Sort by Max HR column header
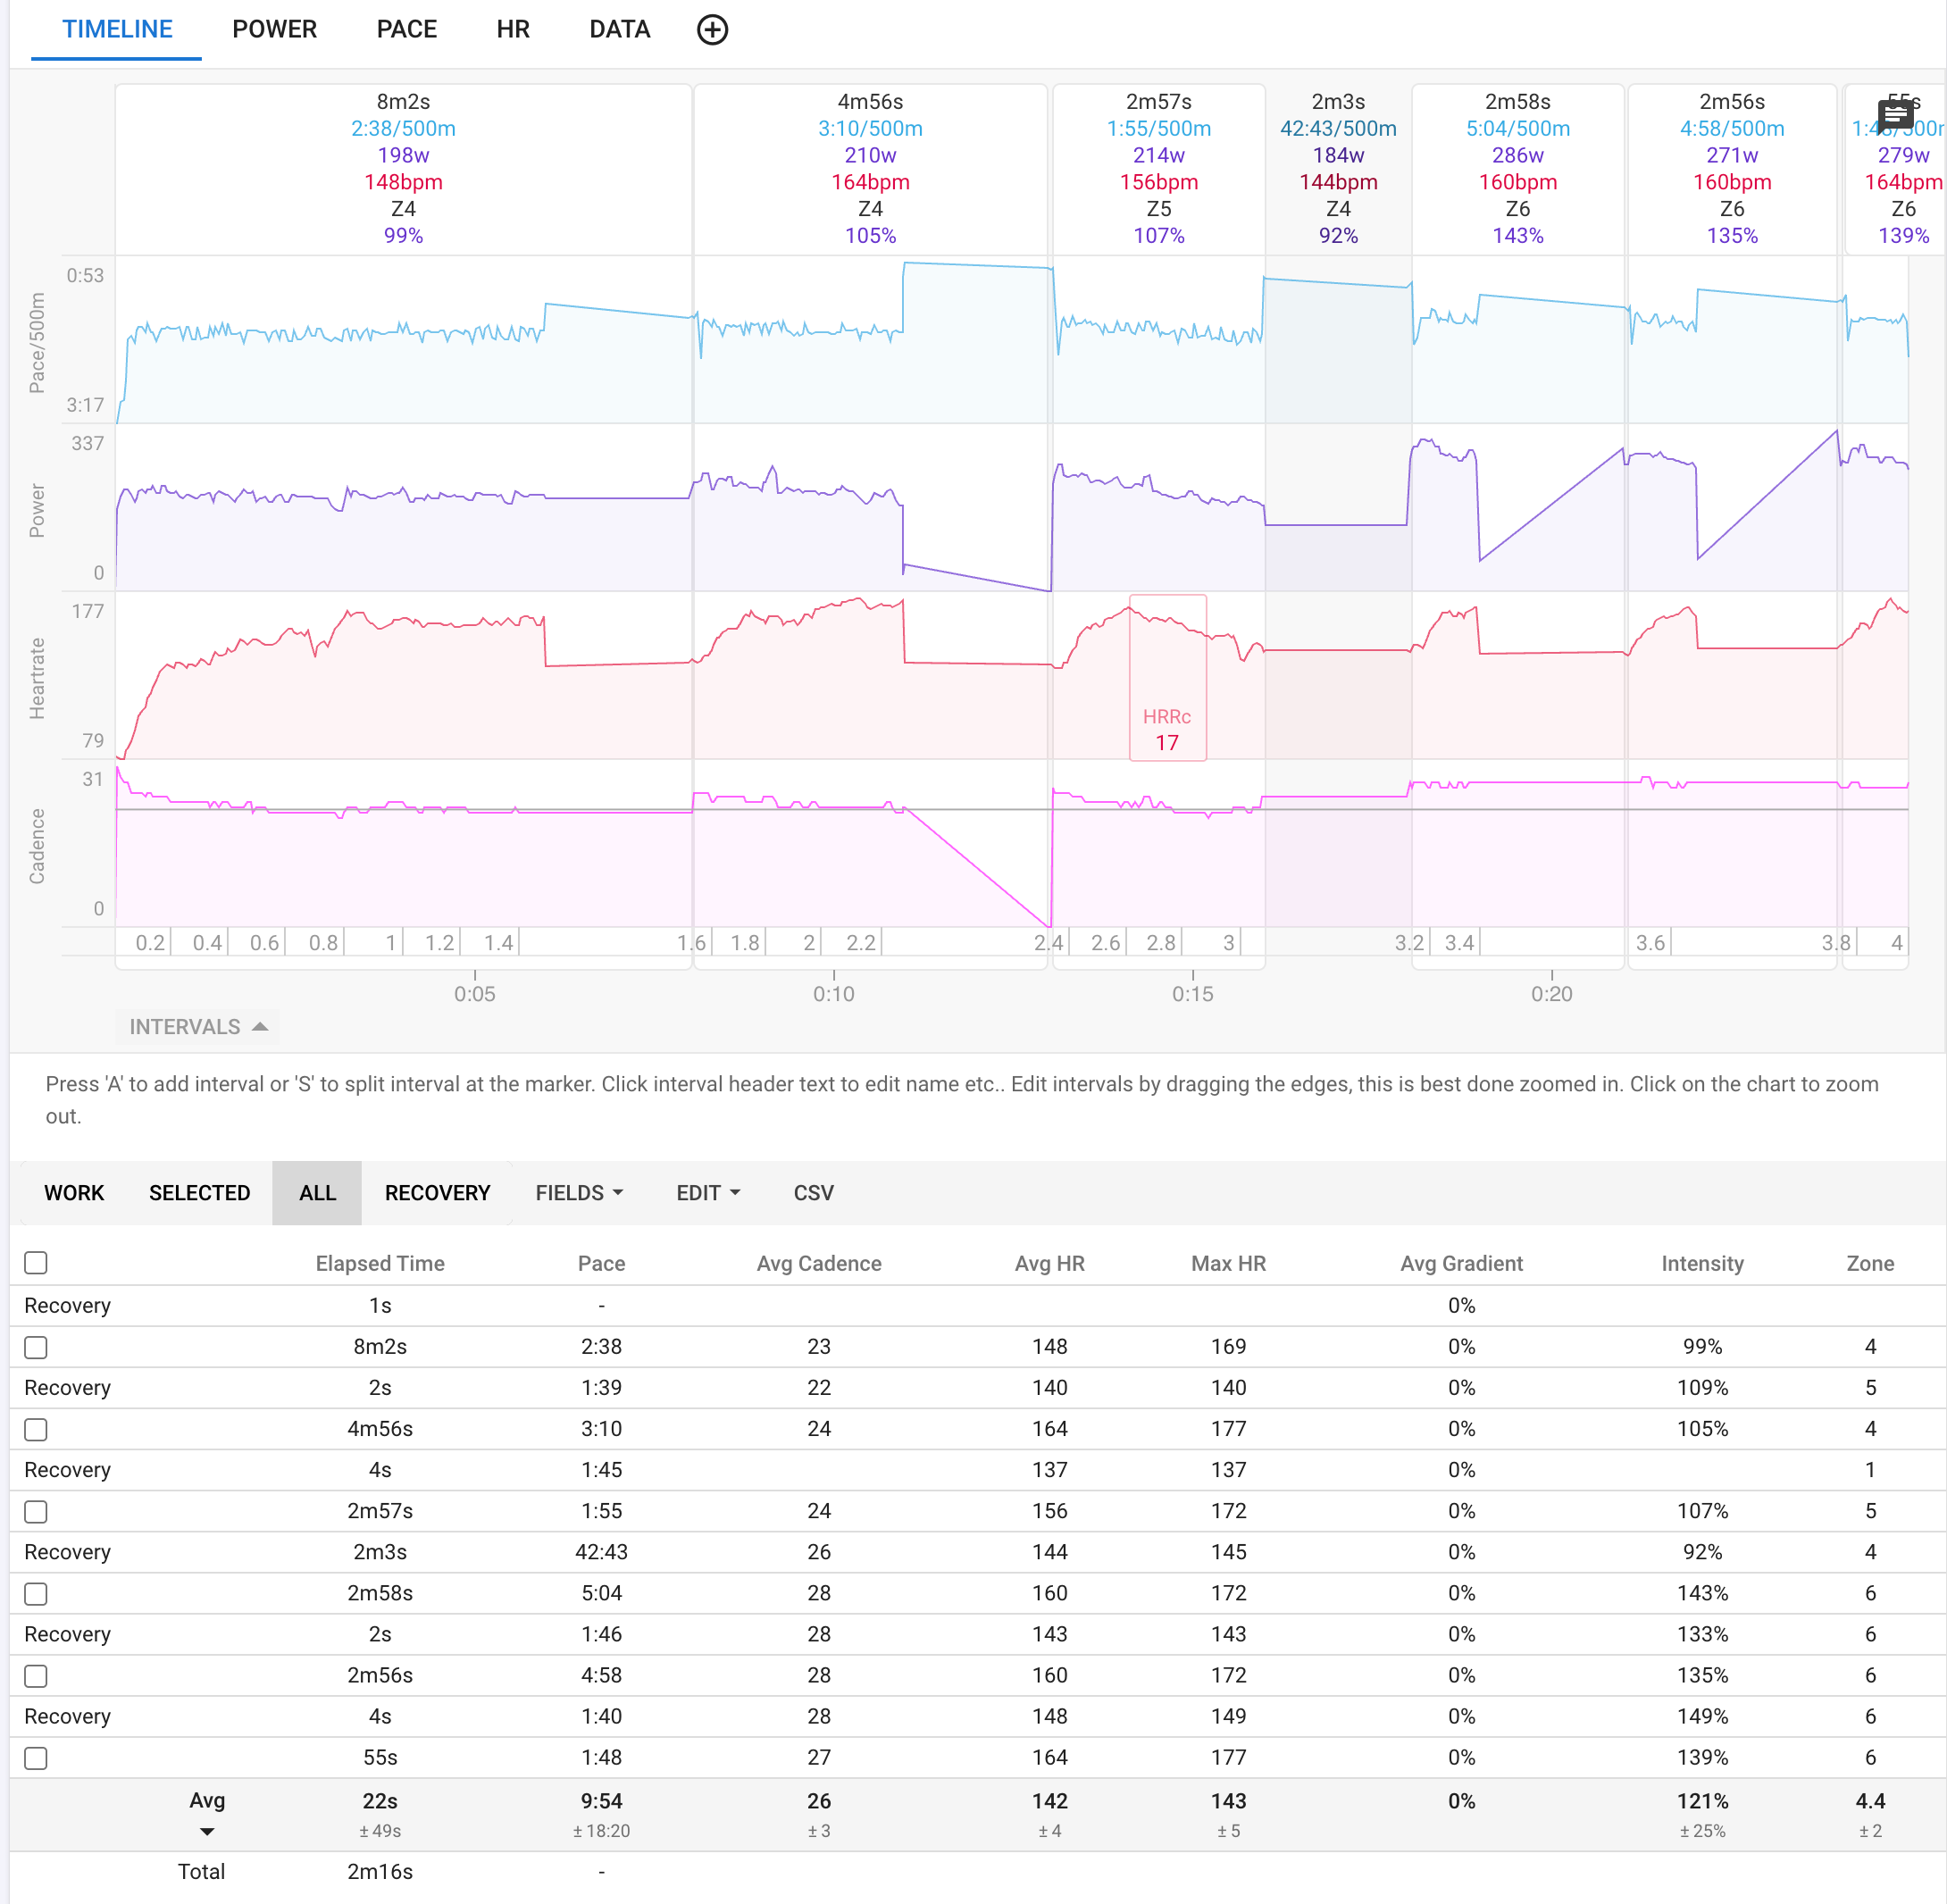This screenshot has height=1904, width=1947. click(x=1228, y=1263)
